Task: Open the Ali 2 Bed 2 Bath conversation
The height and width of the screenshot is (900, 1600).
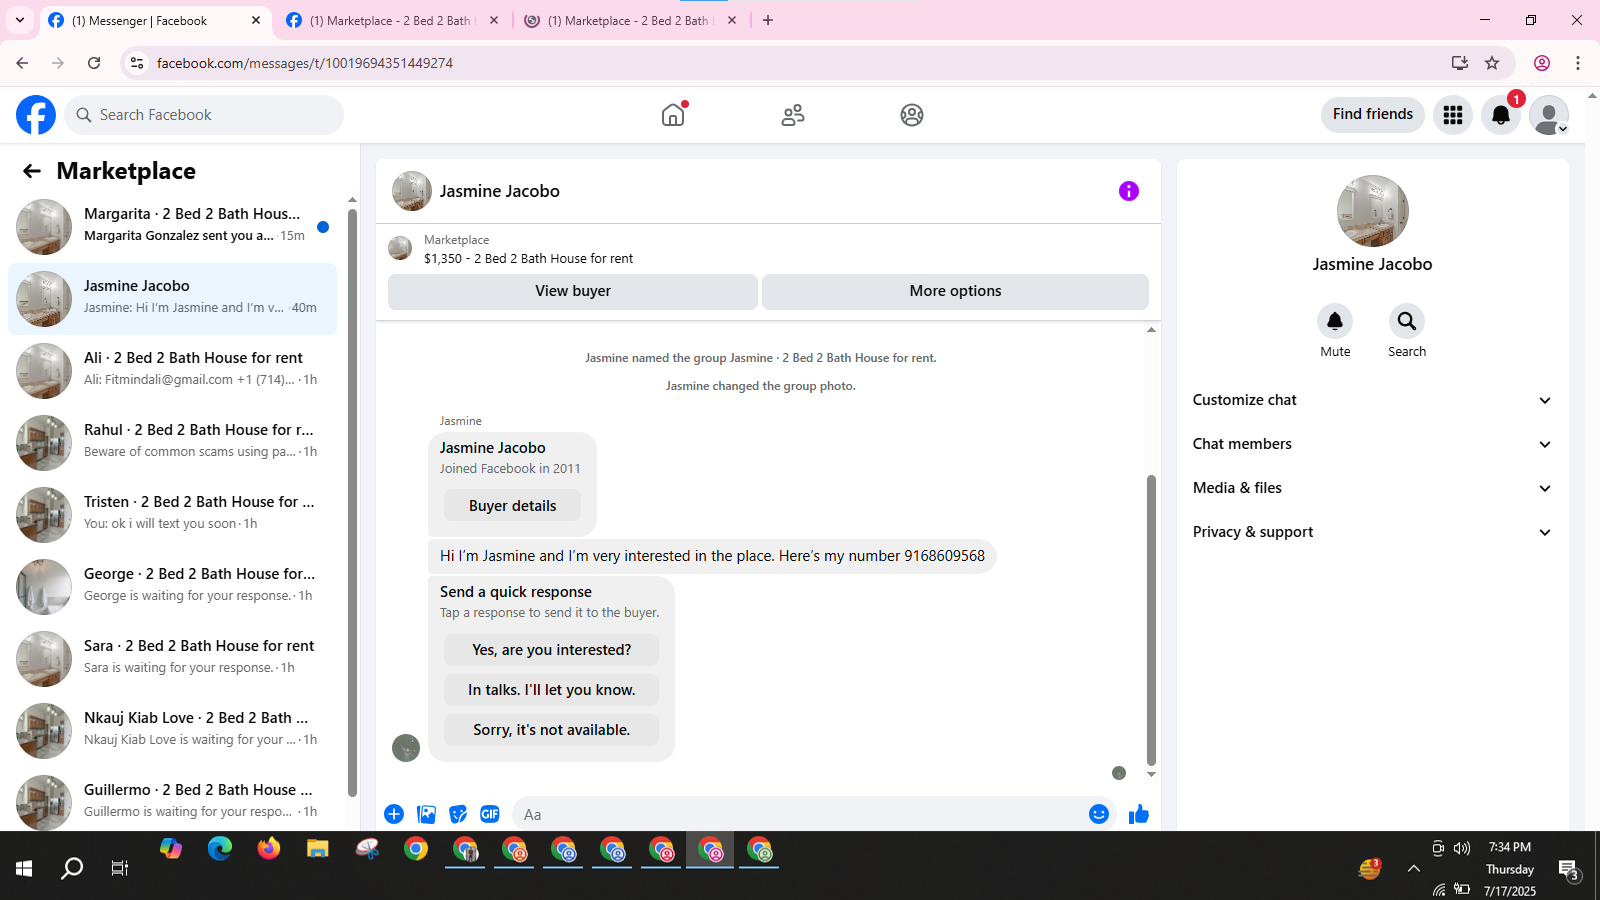Action: coord(172,371)
